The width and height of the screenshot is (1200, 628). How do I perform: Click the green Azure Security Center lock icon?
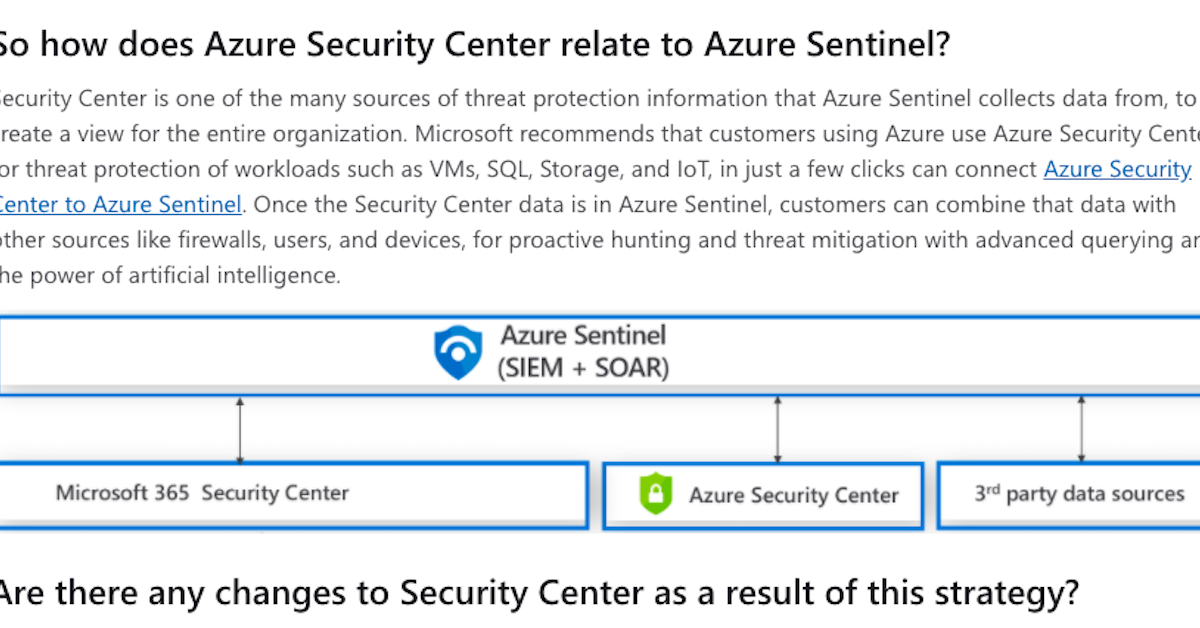pos(656,494)
